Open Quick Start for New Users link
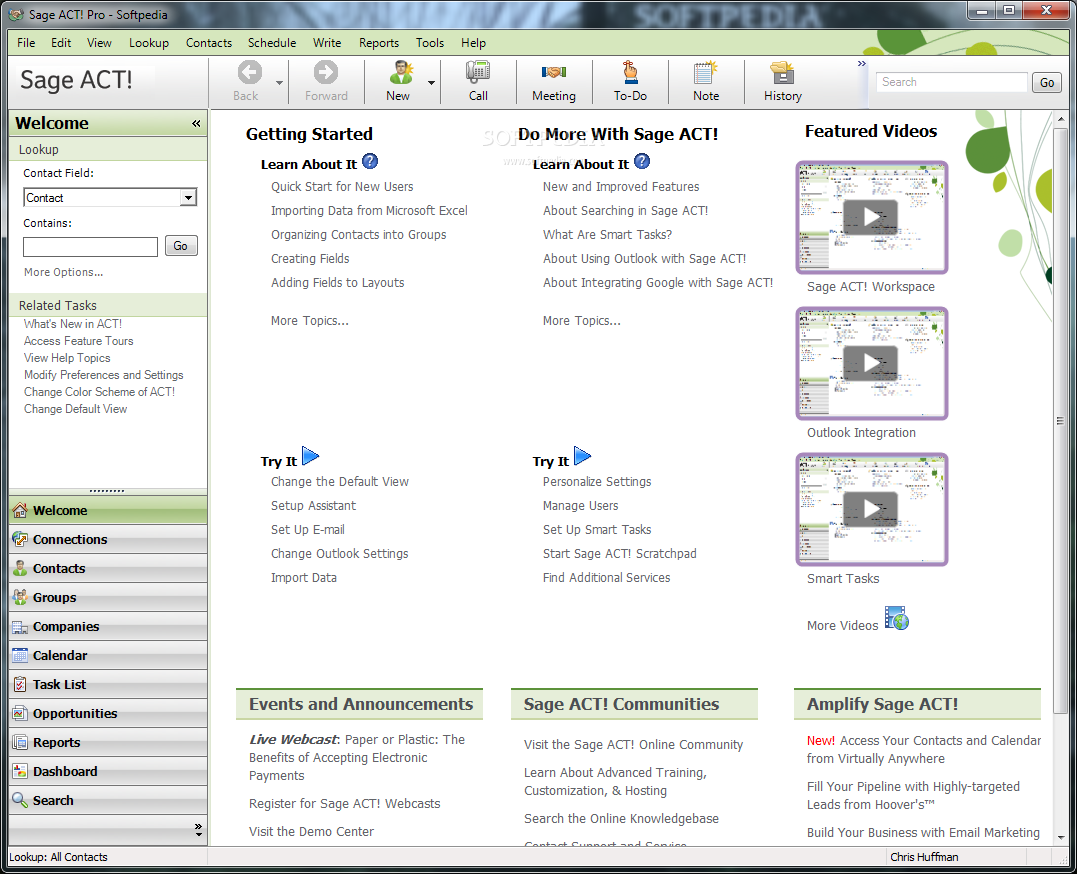The image size is (1077, 874). (342, 187)
